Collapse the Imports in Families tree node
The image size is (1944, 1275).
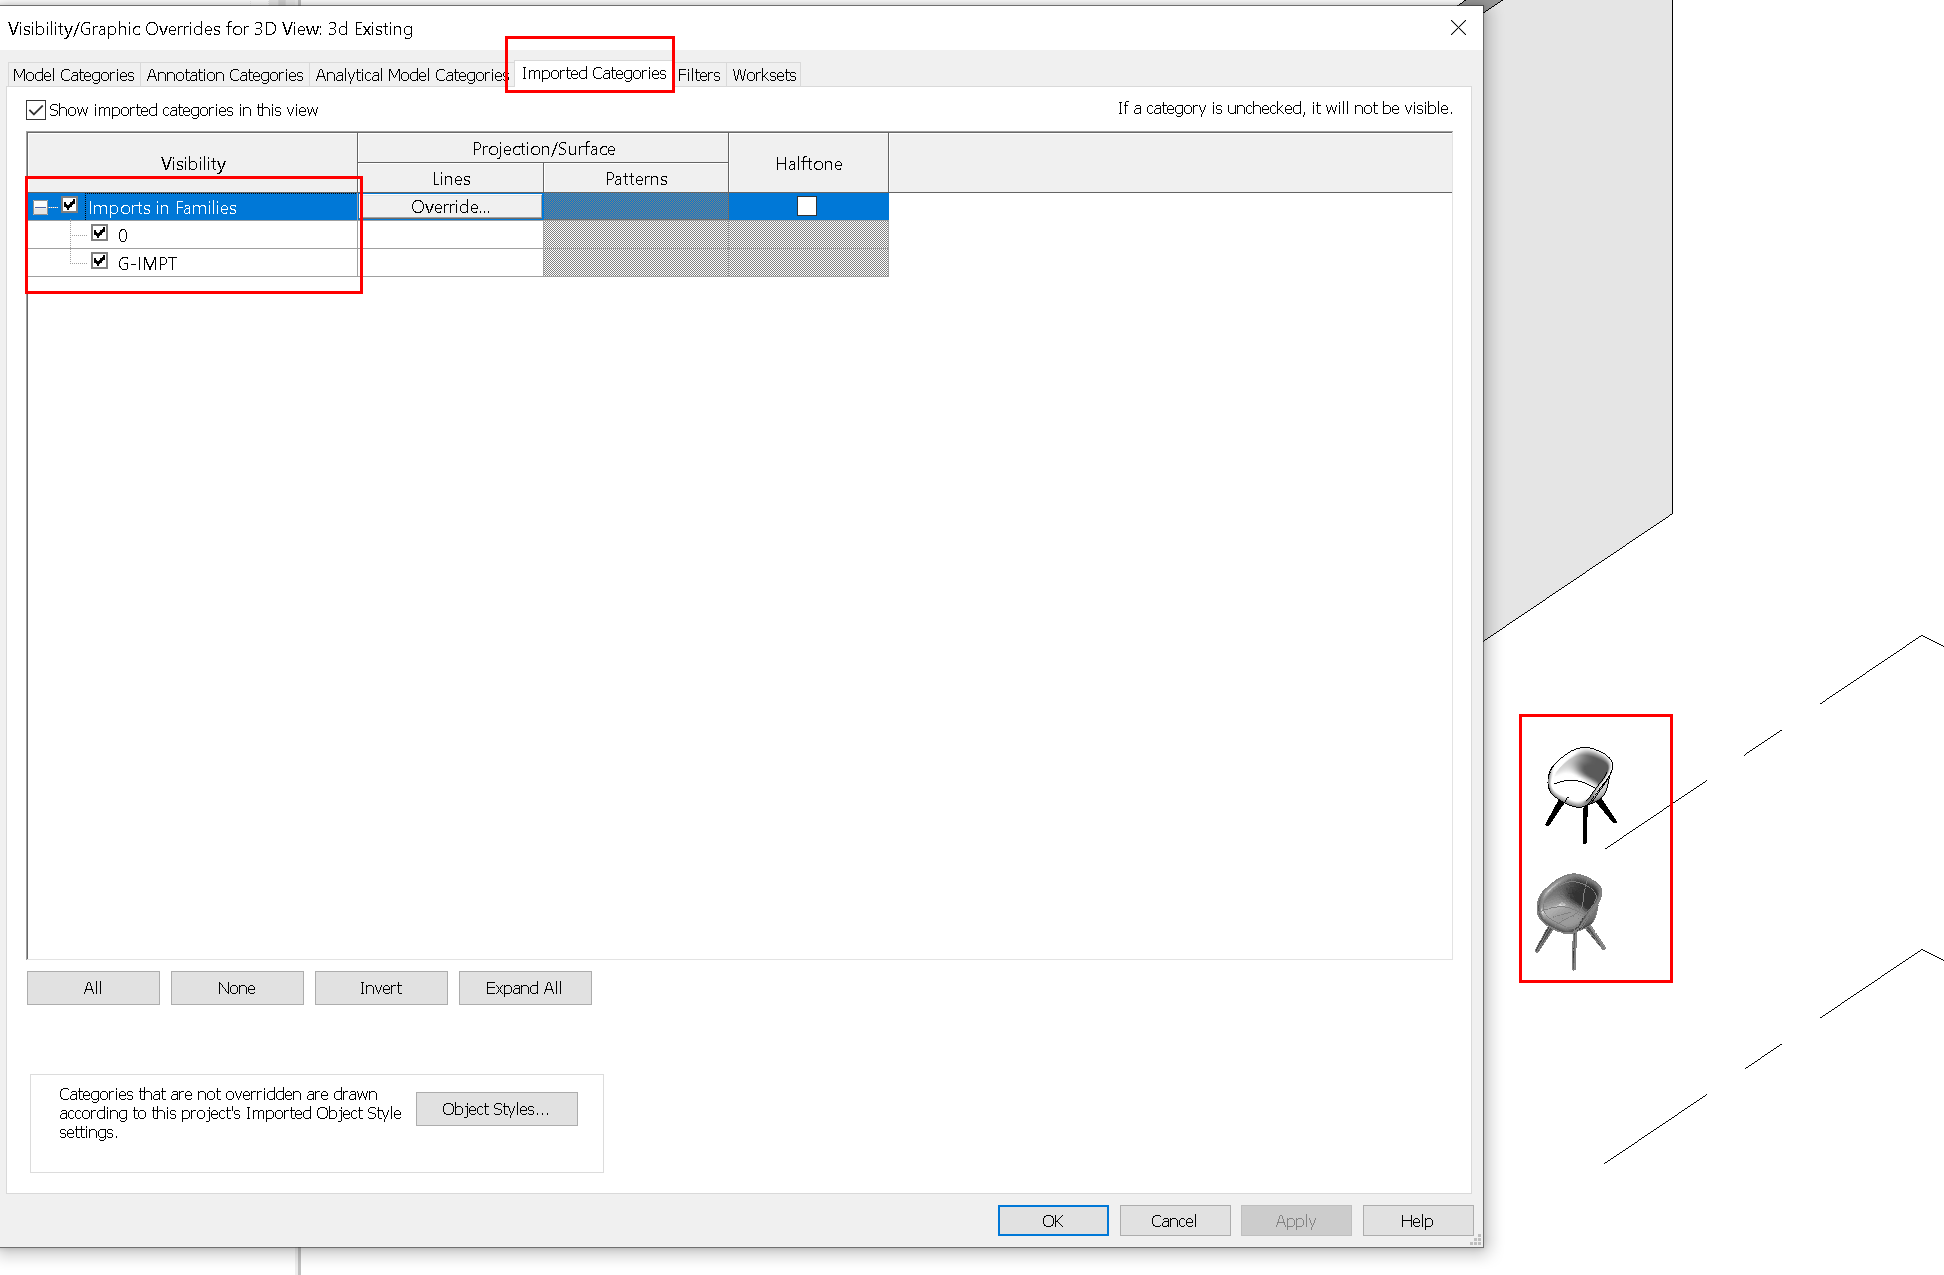coord(40,207)
